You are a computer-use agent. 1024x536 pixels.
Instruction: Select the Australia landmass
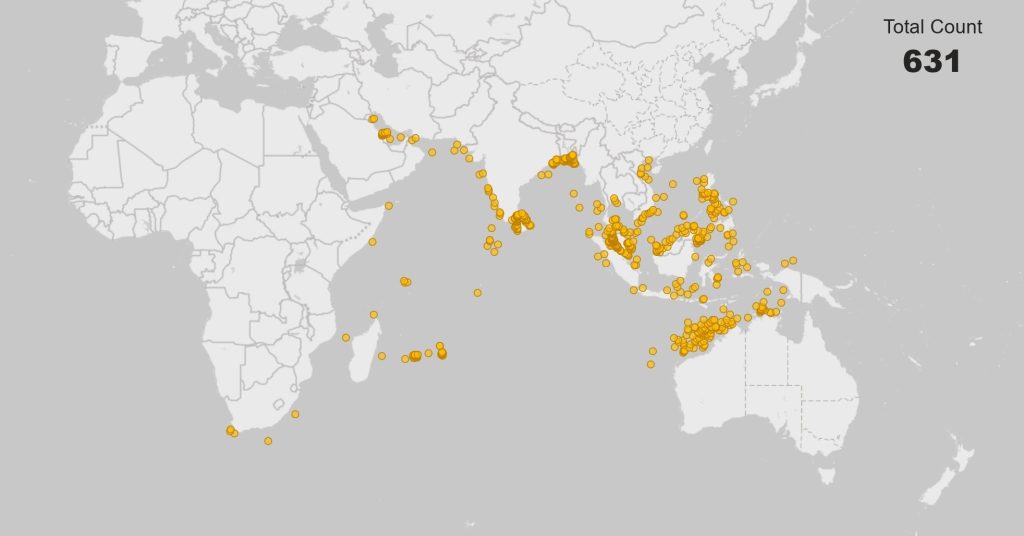(x=770, y=380)
